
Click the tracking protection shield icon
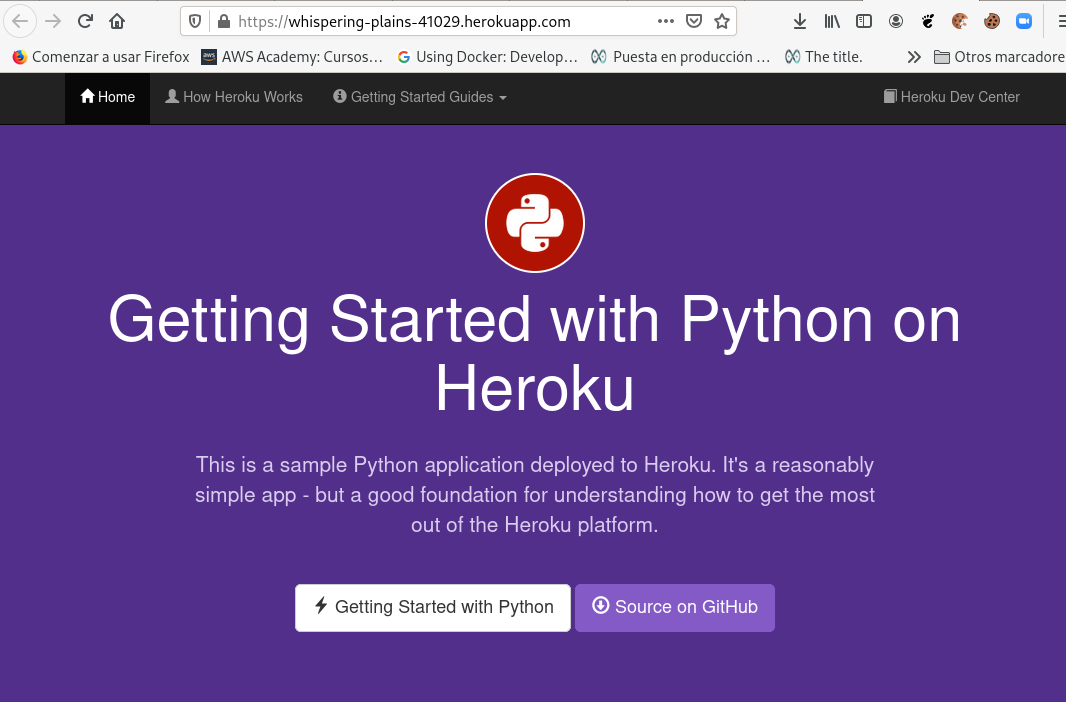click(x=195, y=21)
